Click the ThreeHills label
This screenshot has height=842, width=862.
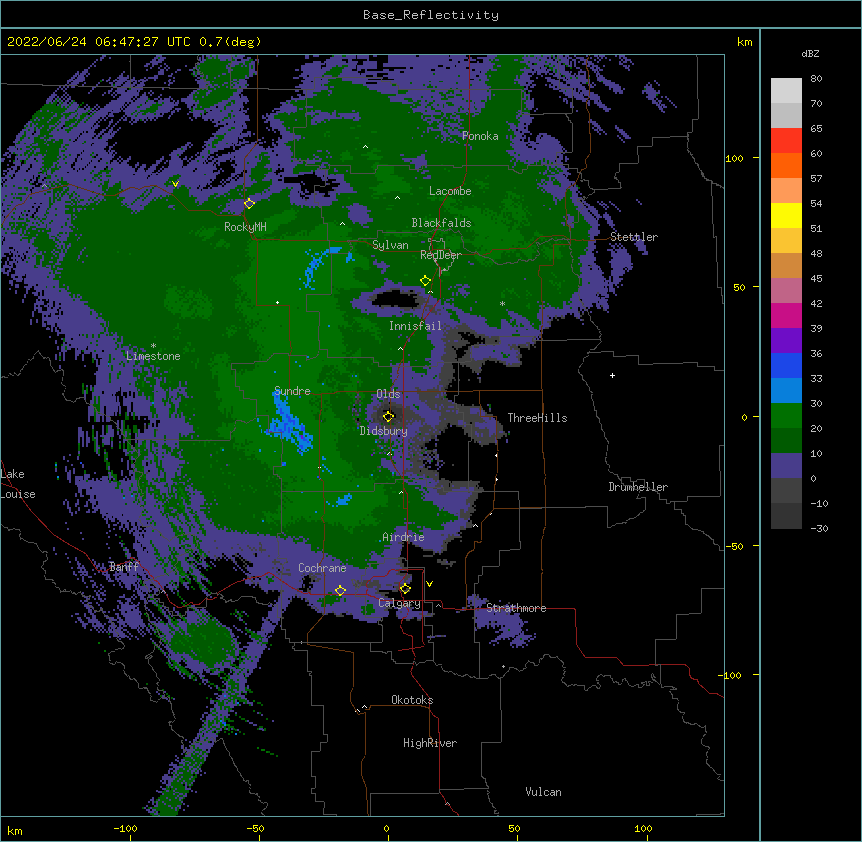click(537, 418)
